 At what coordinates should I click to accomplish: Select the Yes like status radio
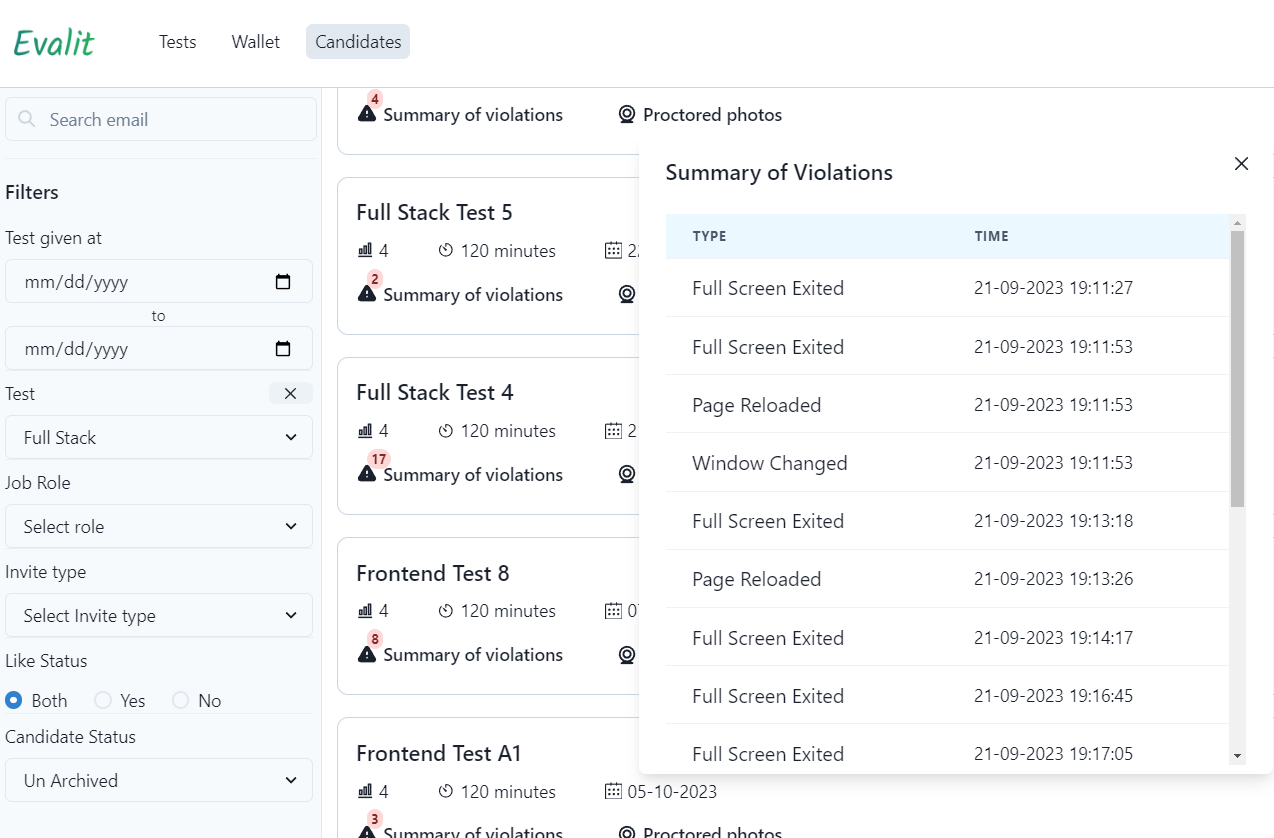[x=102, y=700]
